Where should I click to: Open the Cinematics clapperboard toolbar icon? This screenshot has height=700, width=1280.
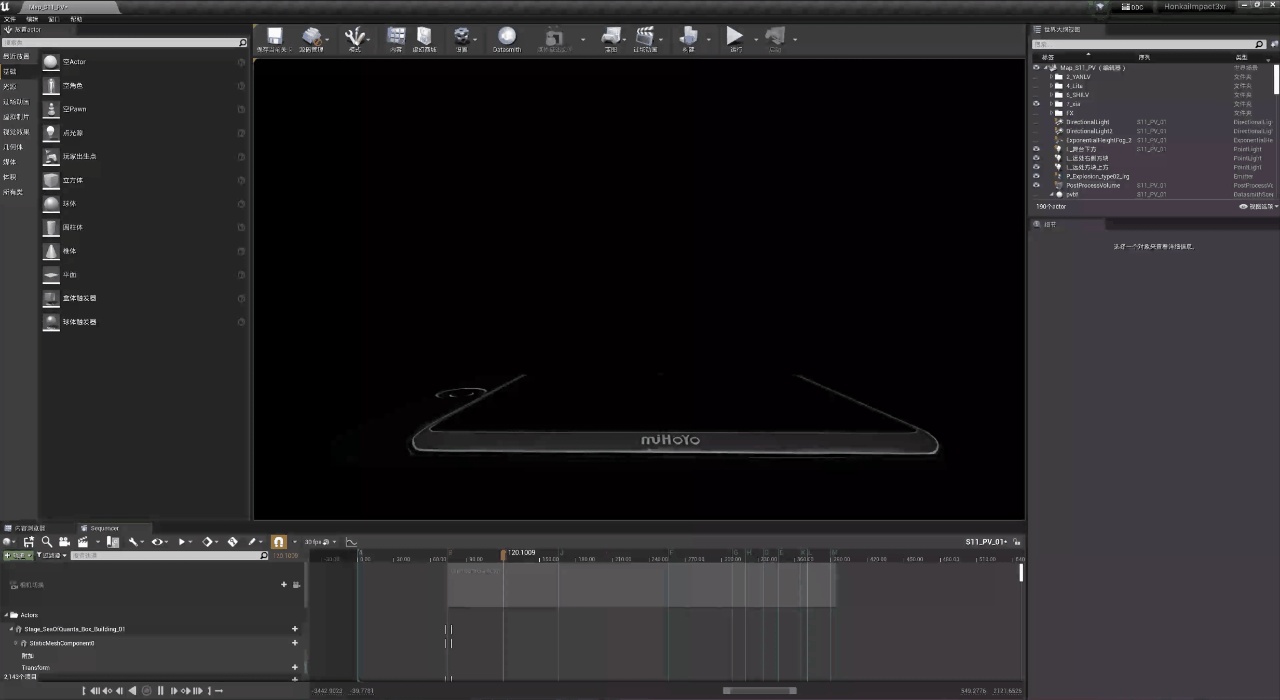coord(644,36)
